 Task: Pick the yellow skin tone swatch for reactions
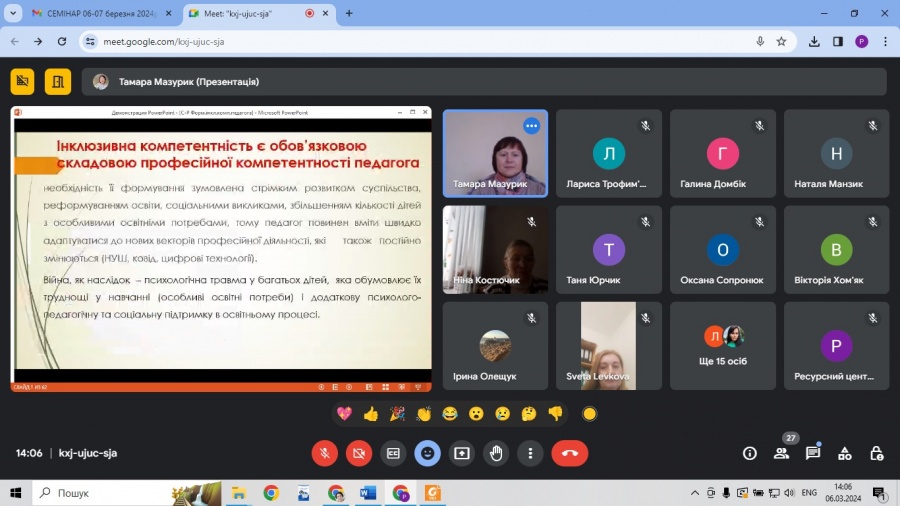pos(589,413)
